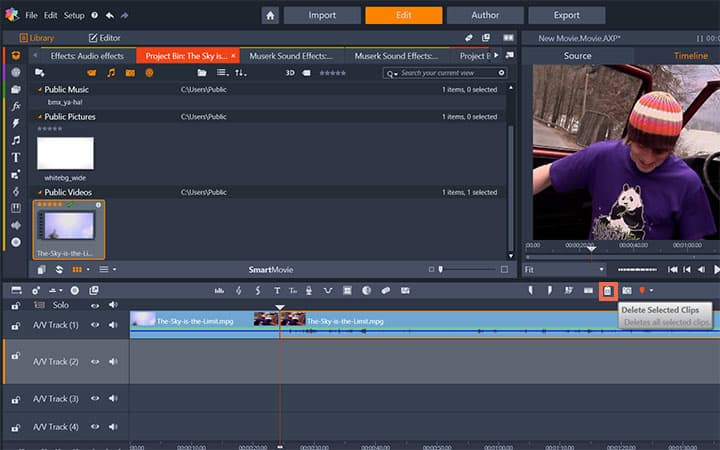Open the help question mark icon
720x450 pixels.
pyautogui.click(x=94, y=15)
